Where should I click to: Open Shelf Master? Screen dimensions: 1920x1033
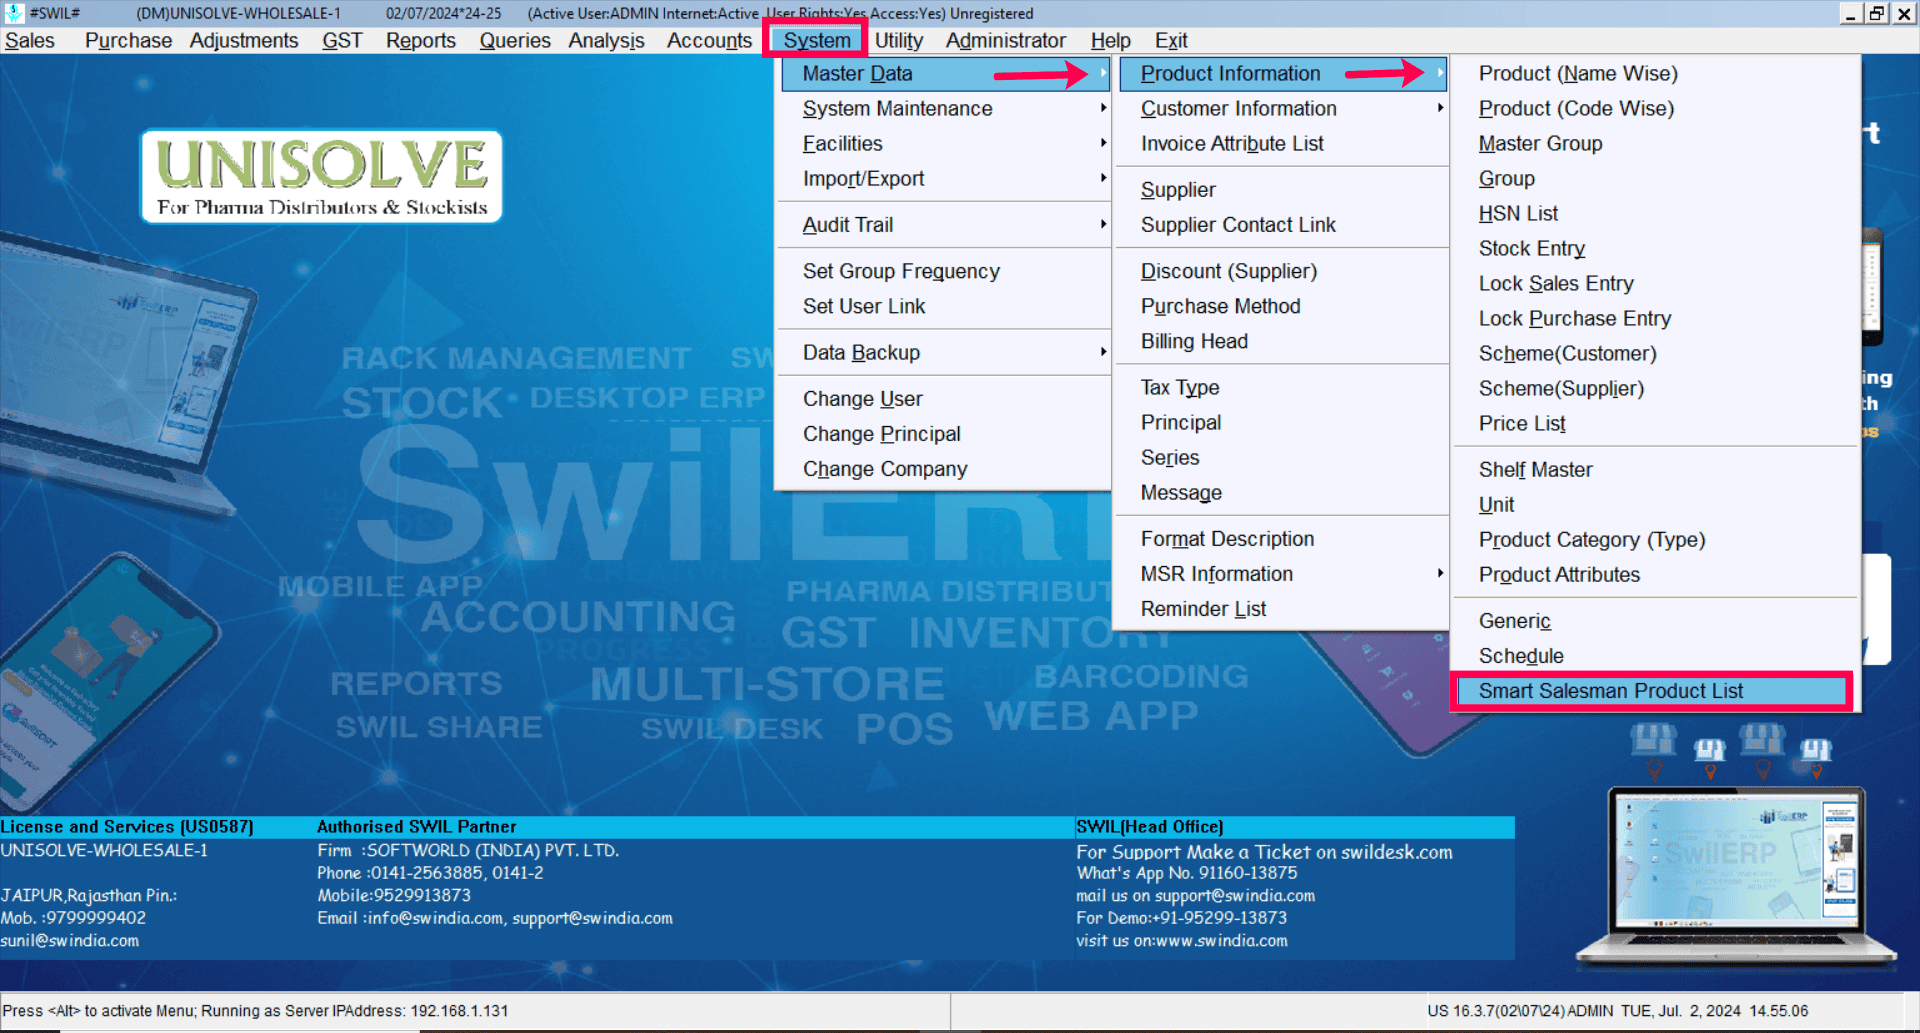1655,470
